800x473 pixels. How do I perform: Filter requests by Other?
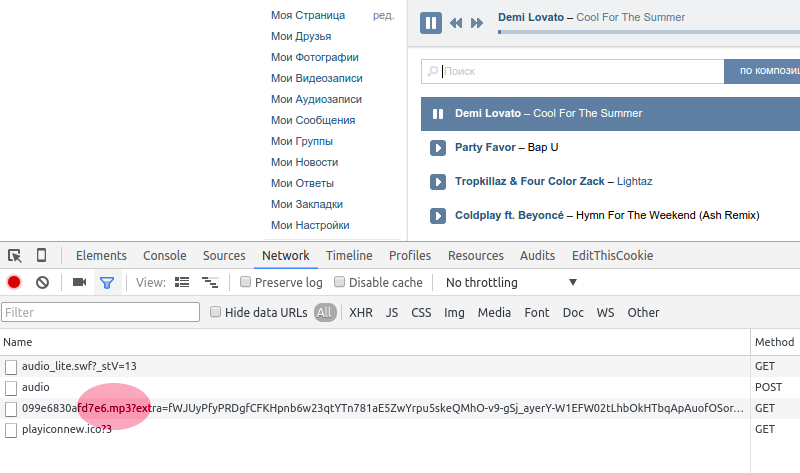click(643, 313)
